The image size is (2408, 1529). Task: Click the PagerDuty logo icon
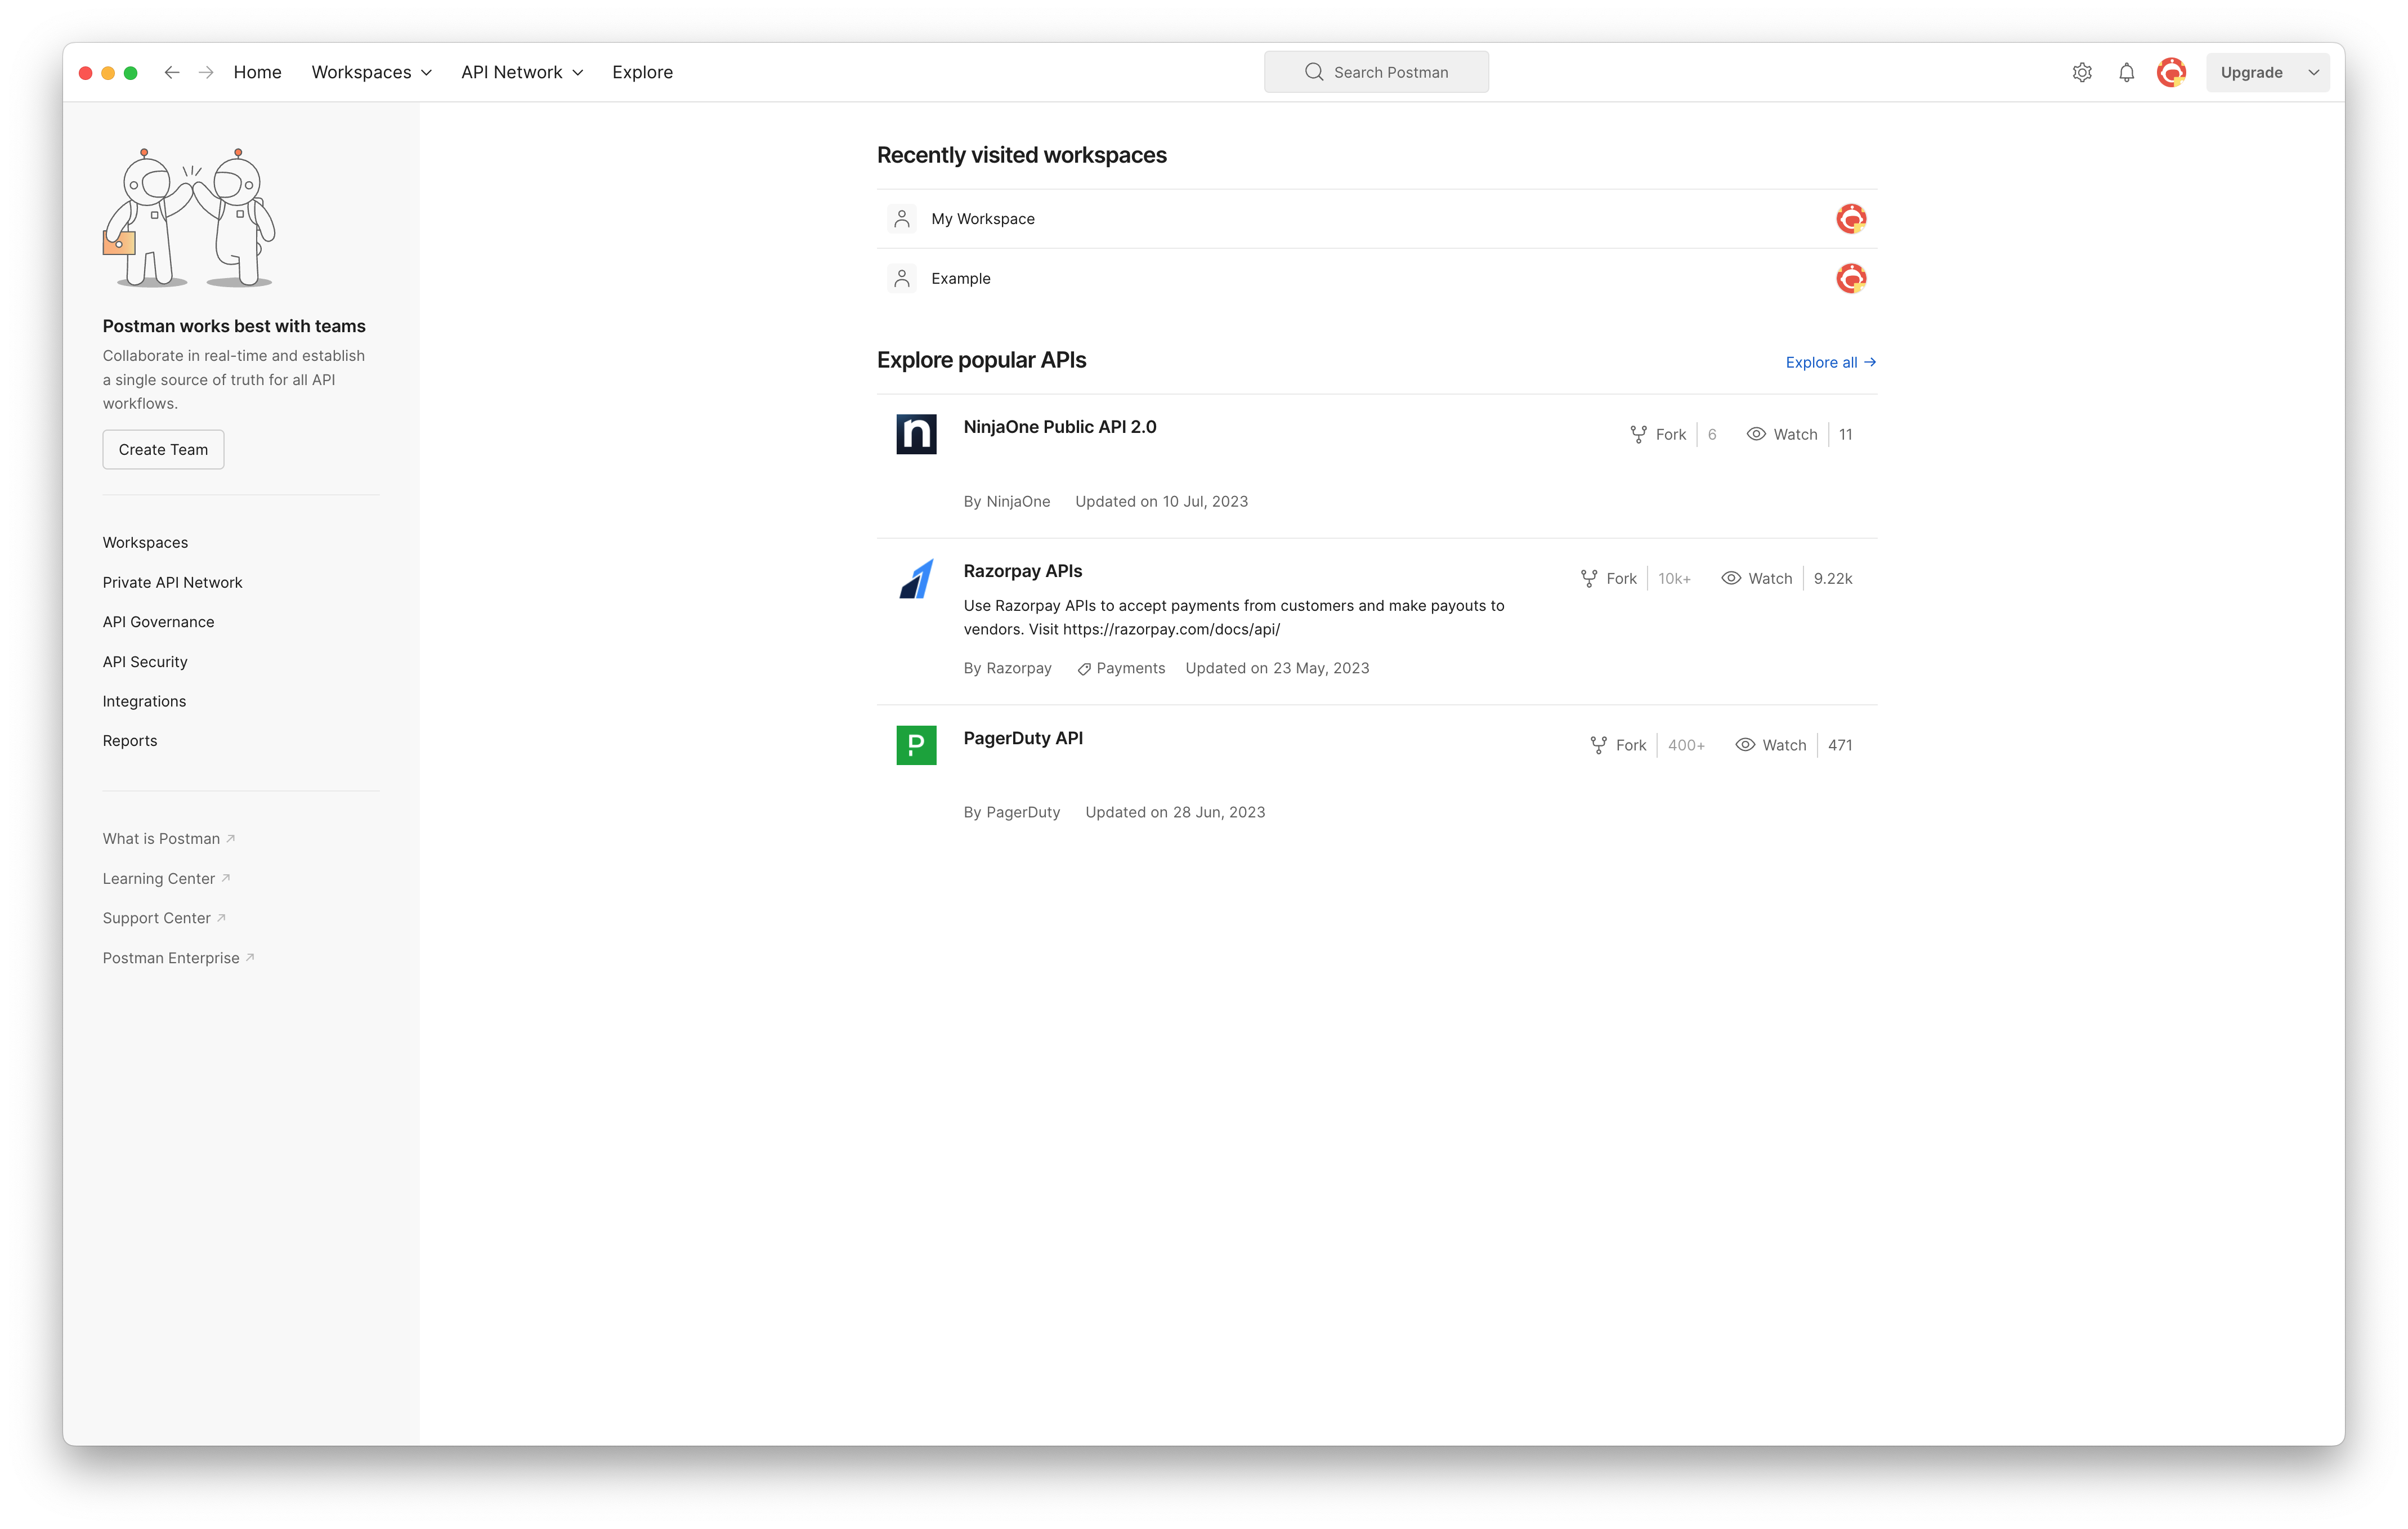click(916, 745)
